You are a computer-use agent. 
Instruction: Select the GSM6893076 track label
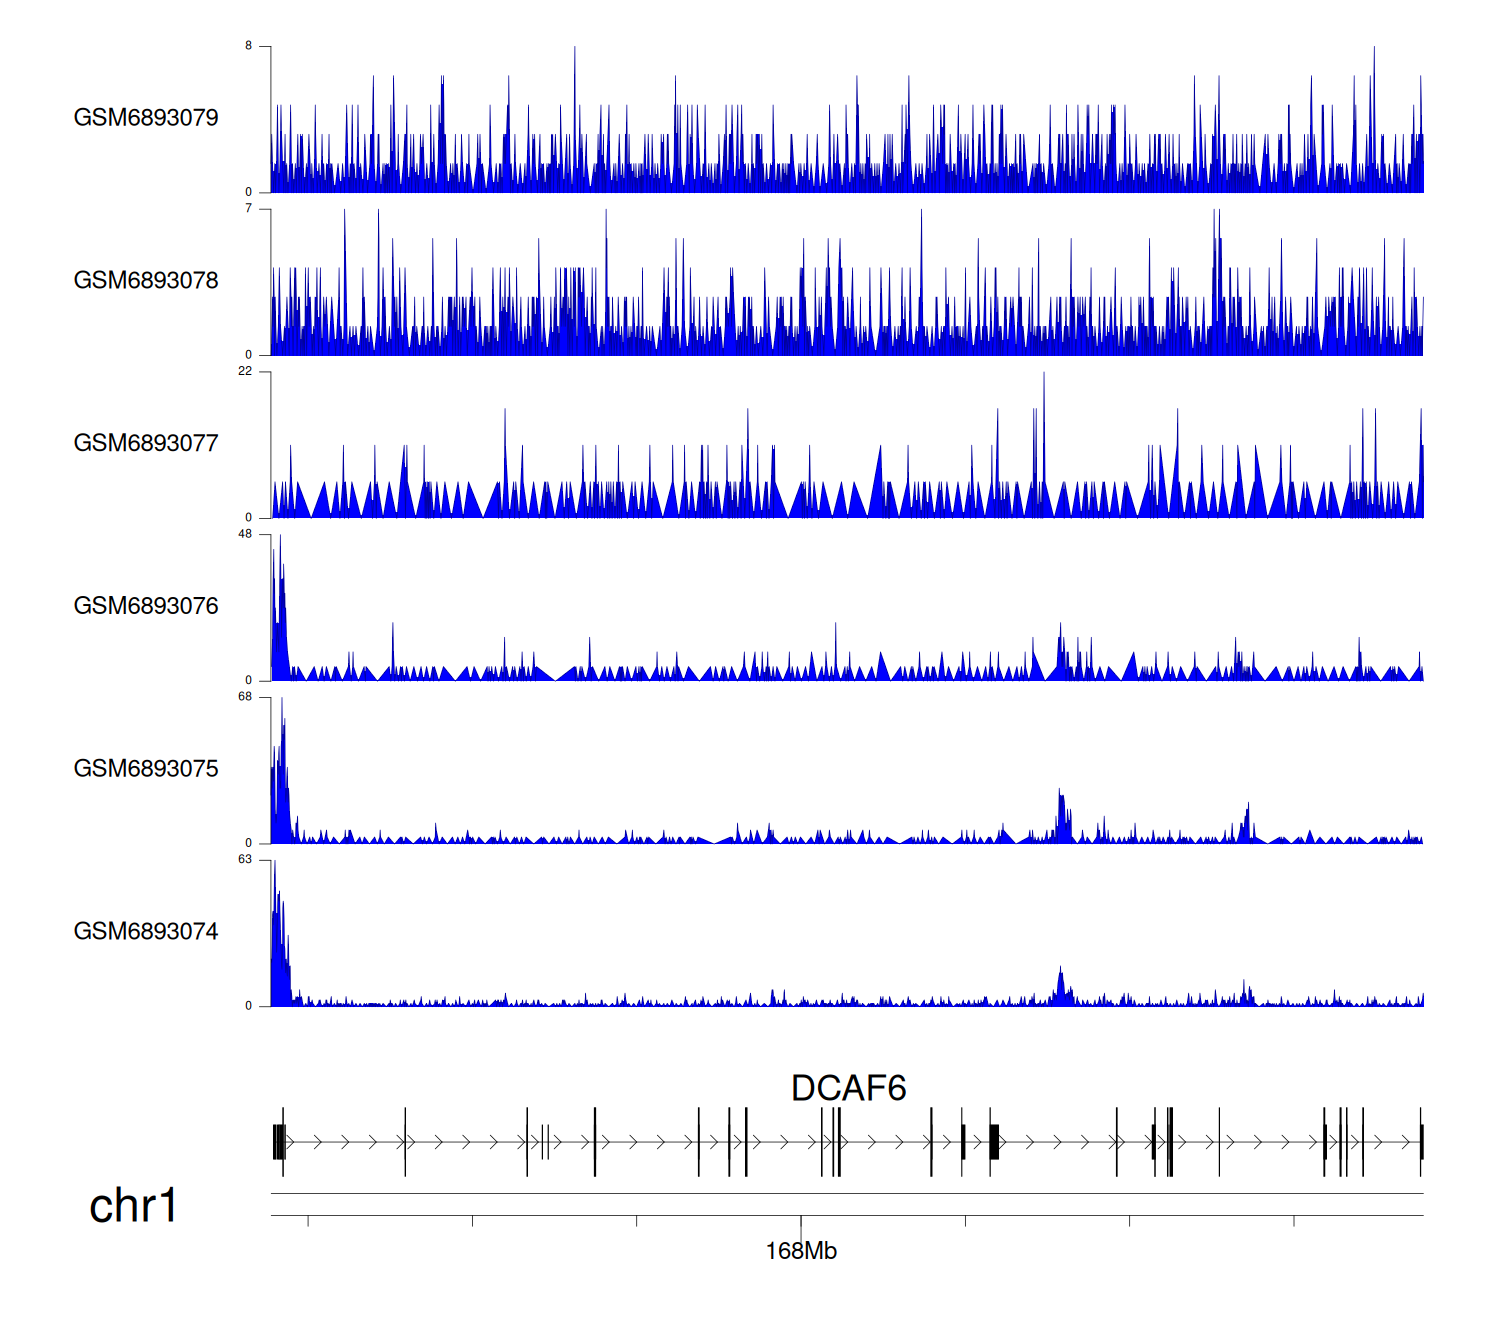coord(146,607)
